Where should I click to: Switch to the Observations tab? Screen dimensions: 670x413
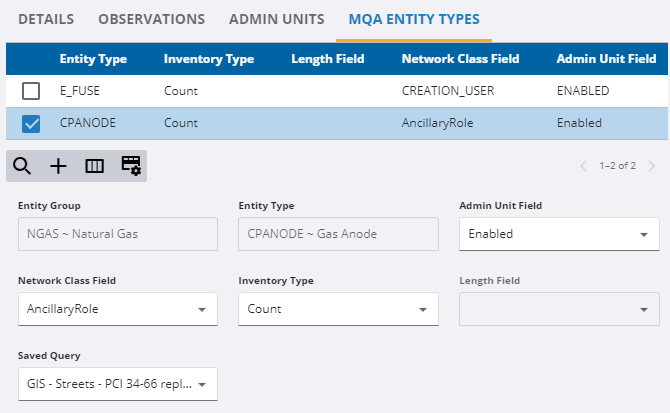point(152,19)
